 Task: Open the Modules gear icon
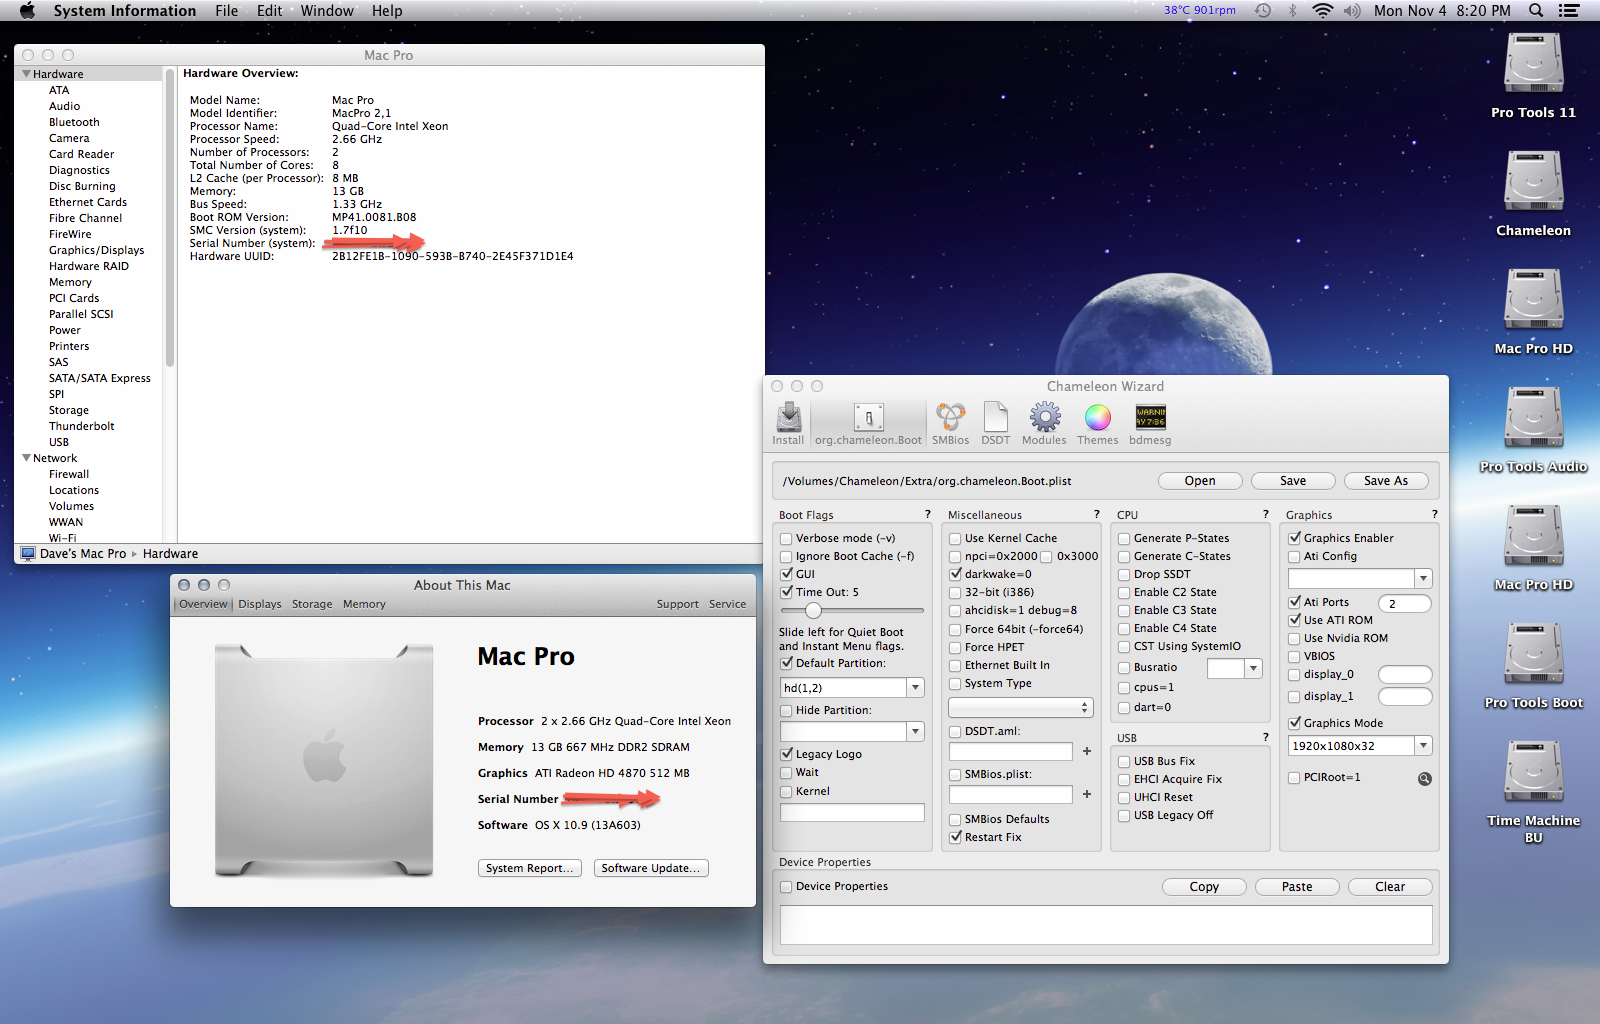pos(1044,418)
